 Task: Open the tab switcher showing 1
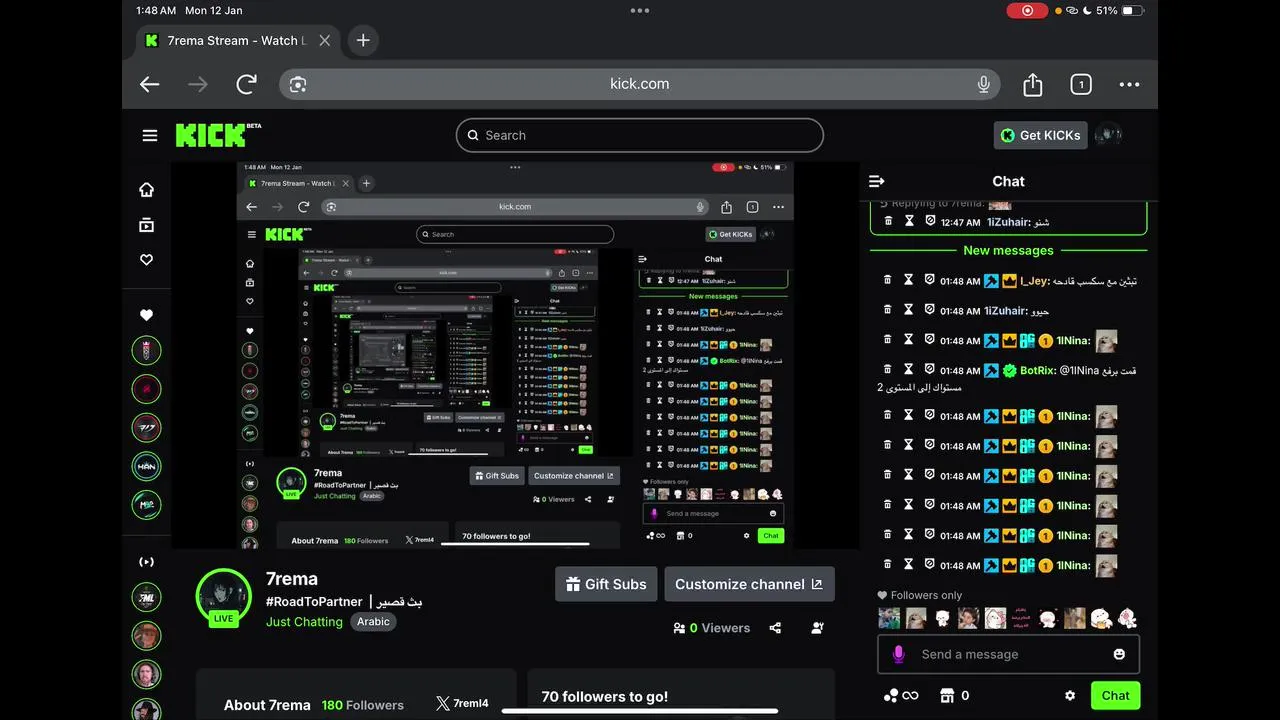[1081, 84]
